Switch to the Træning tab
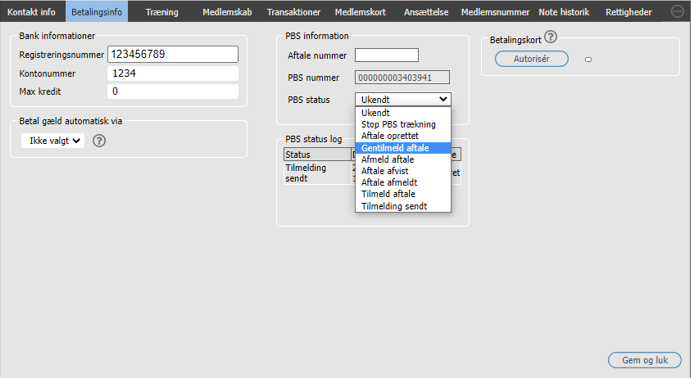 click(x=162, y=12)
